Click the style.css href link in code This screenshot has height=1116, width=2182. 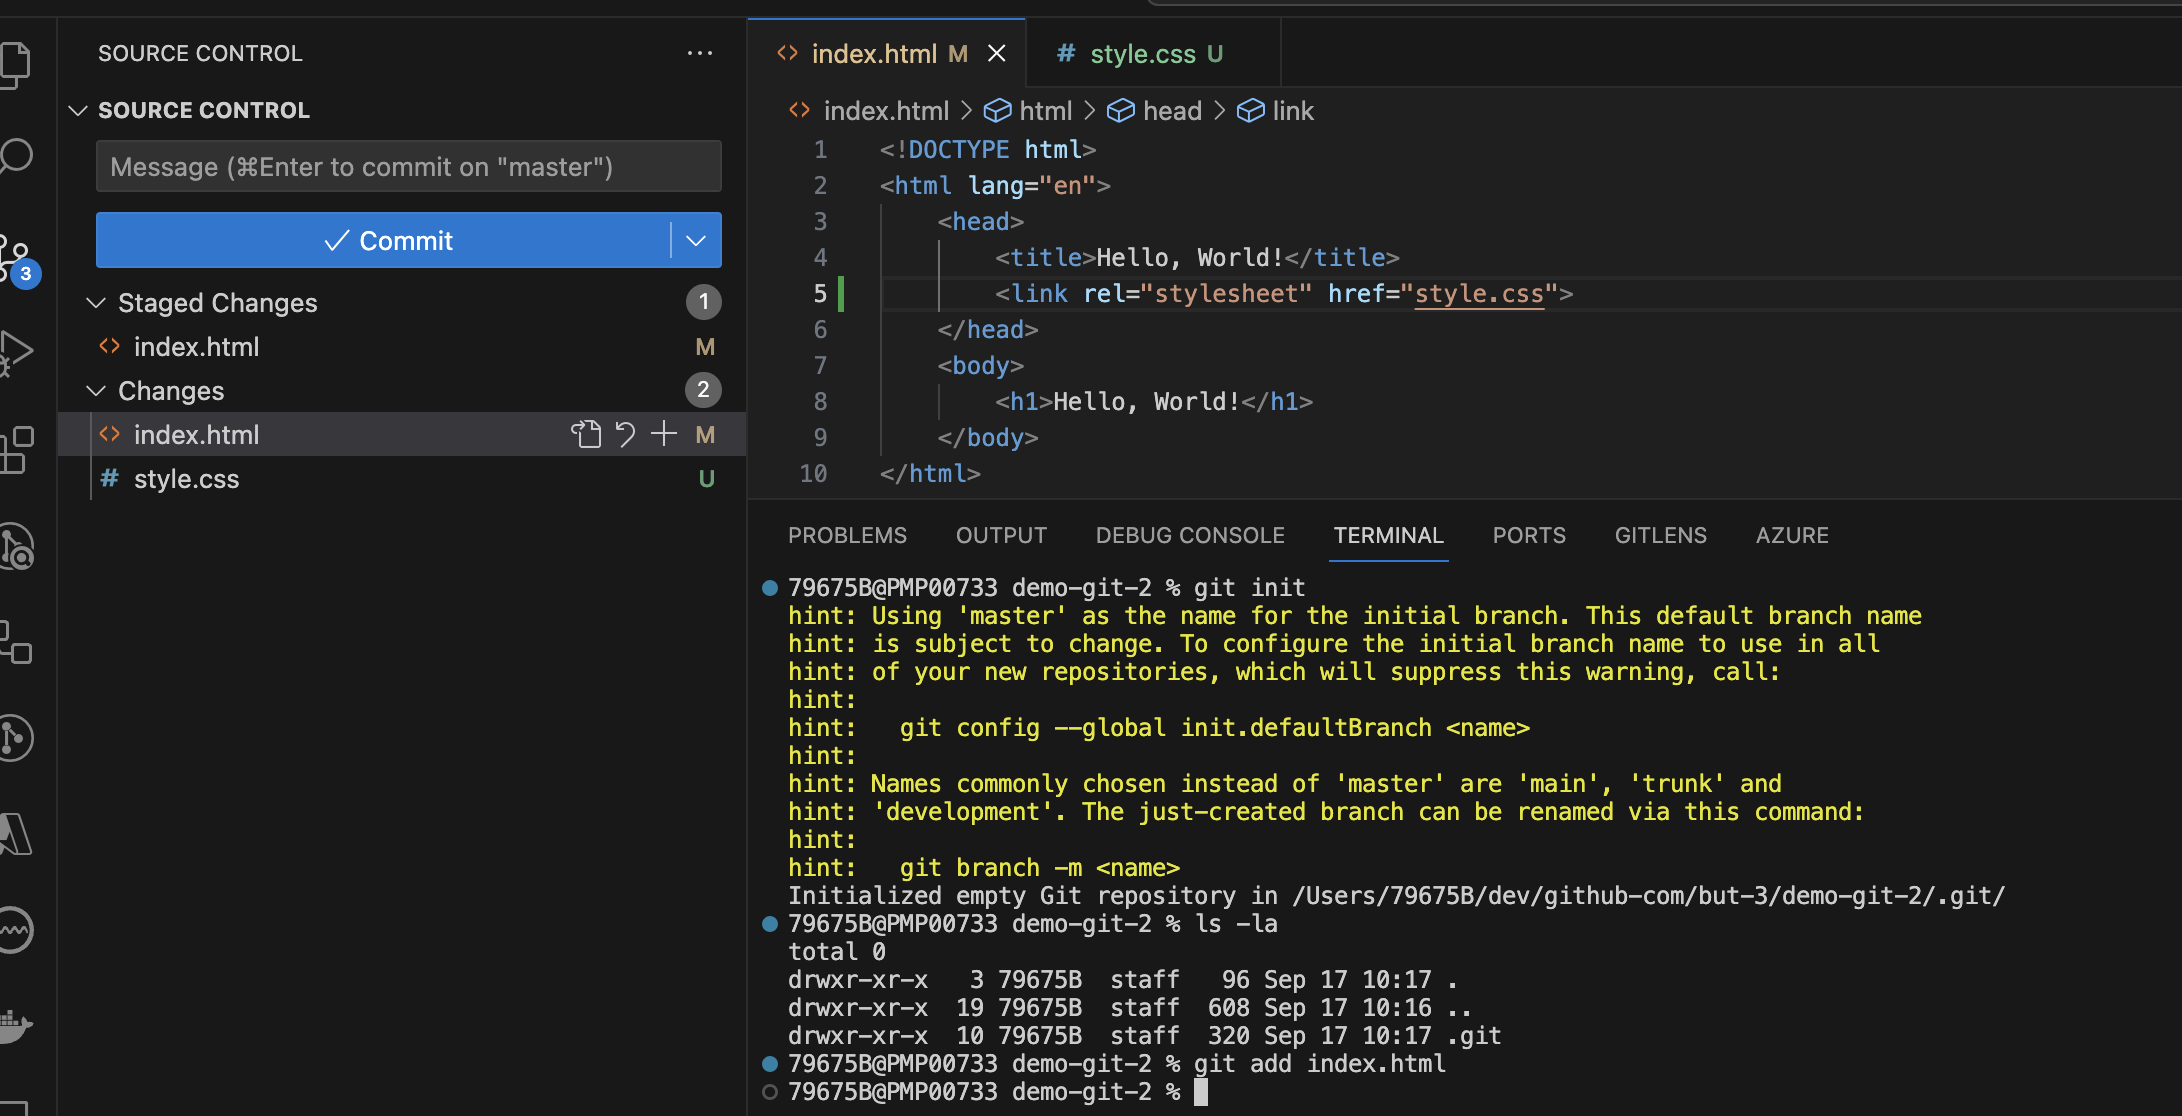coord(1479,293)
